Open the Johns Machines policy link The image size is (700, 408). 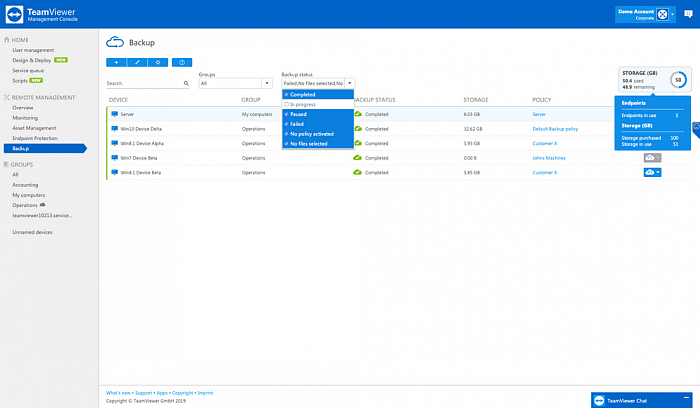click(x=549, y=158)
